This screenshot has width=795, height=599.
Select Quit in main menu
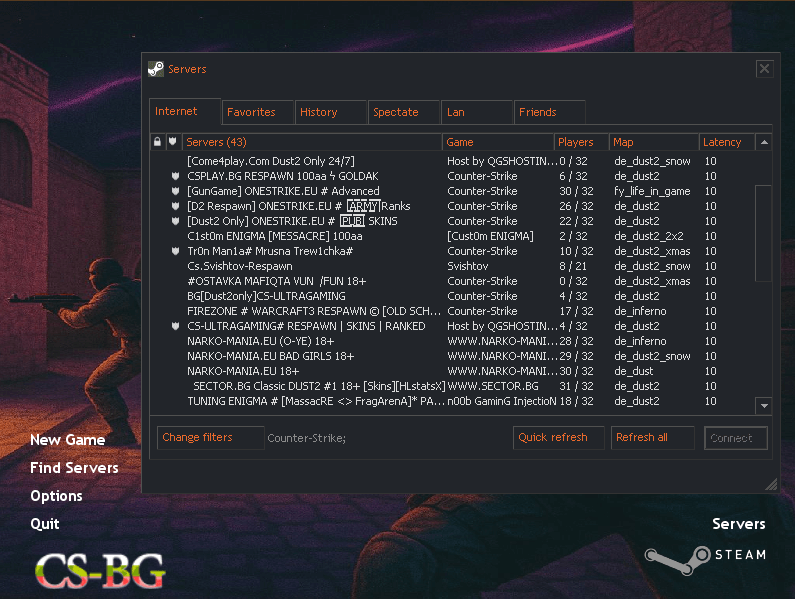[45, 523]
